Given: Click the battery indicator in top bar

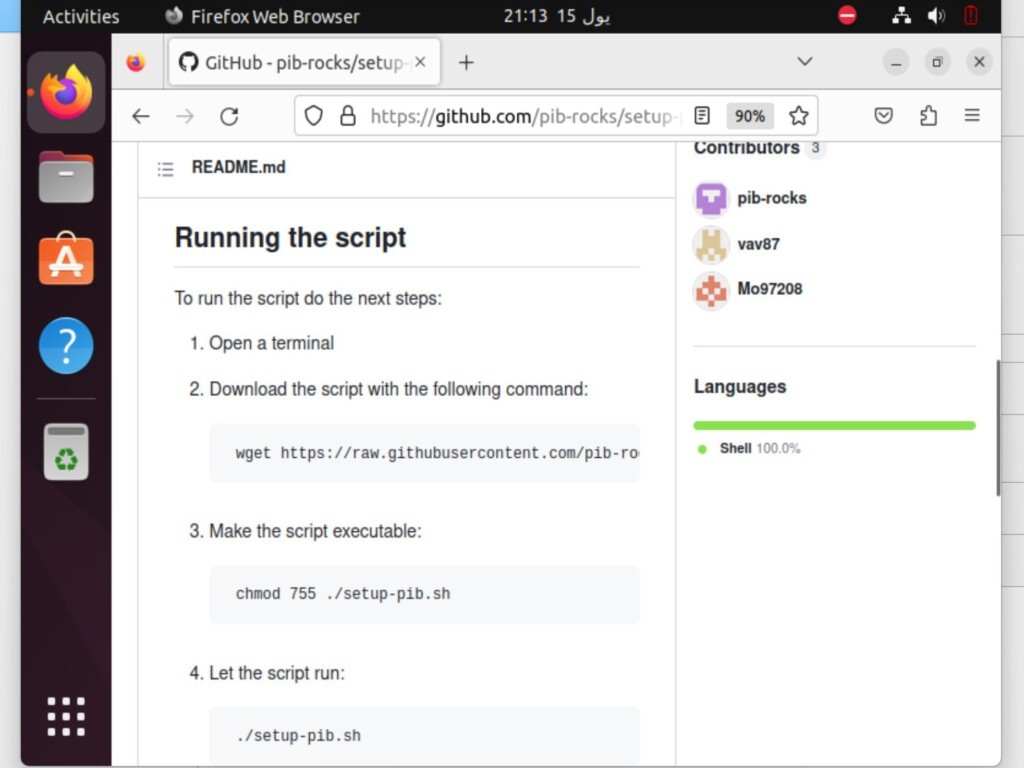Looking at the screenshot, I should (x=971, y=16).
